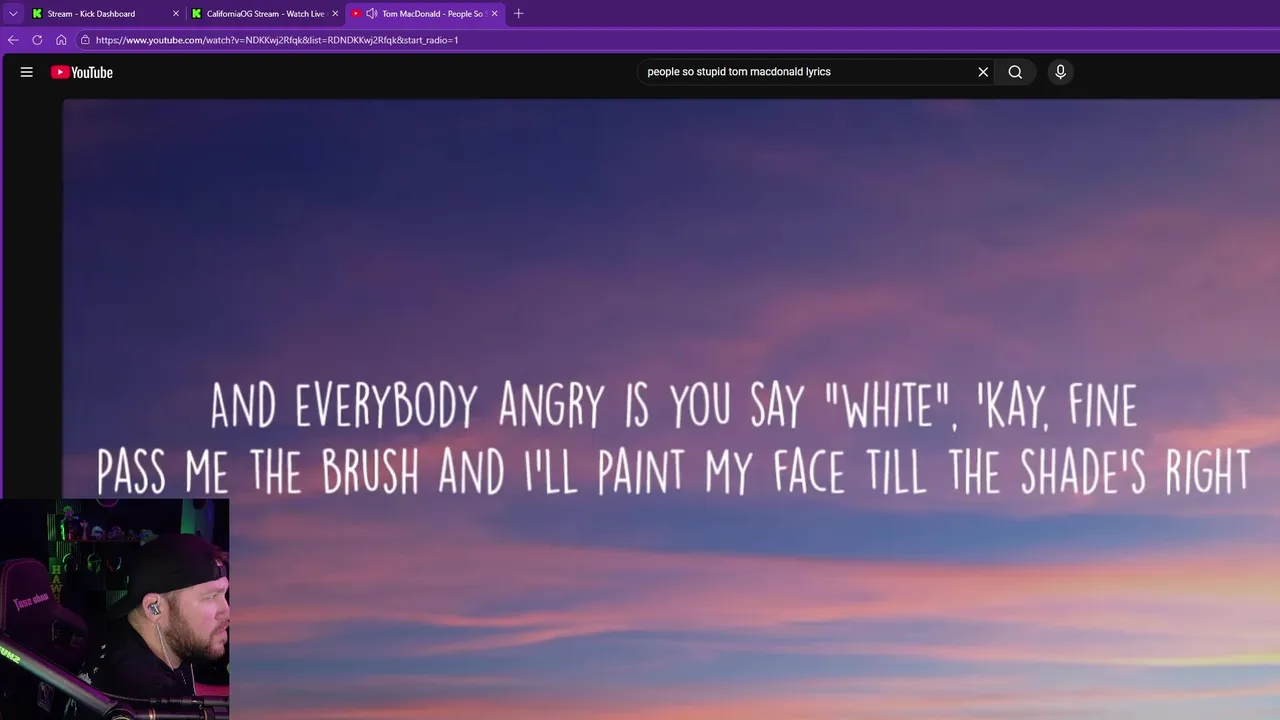
Task: Go to YouTube home via logo
Action: click(x=82, y=72)
